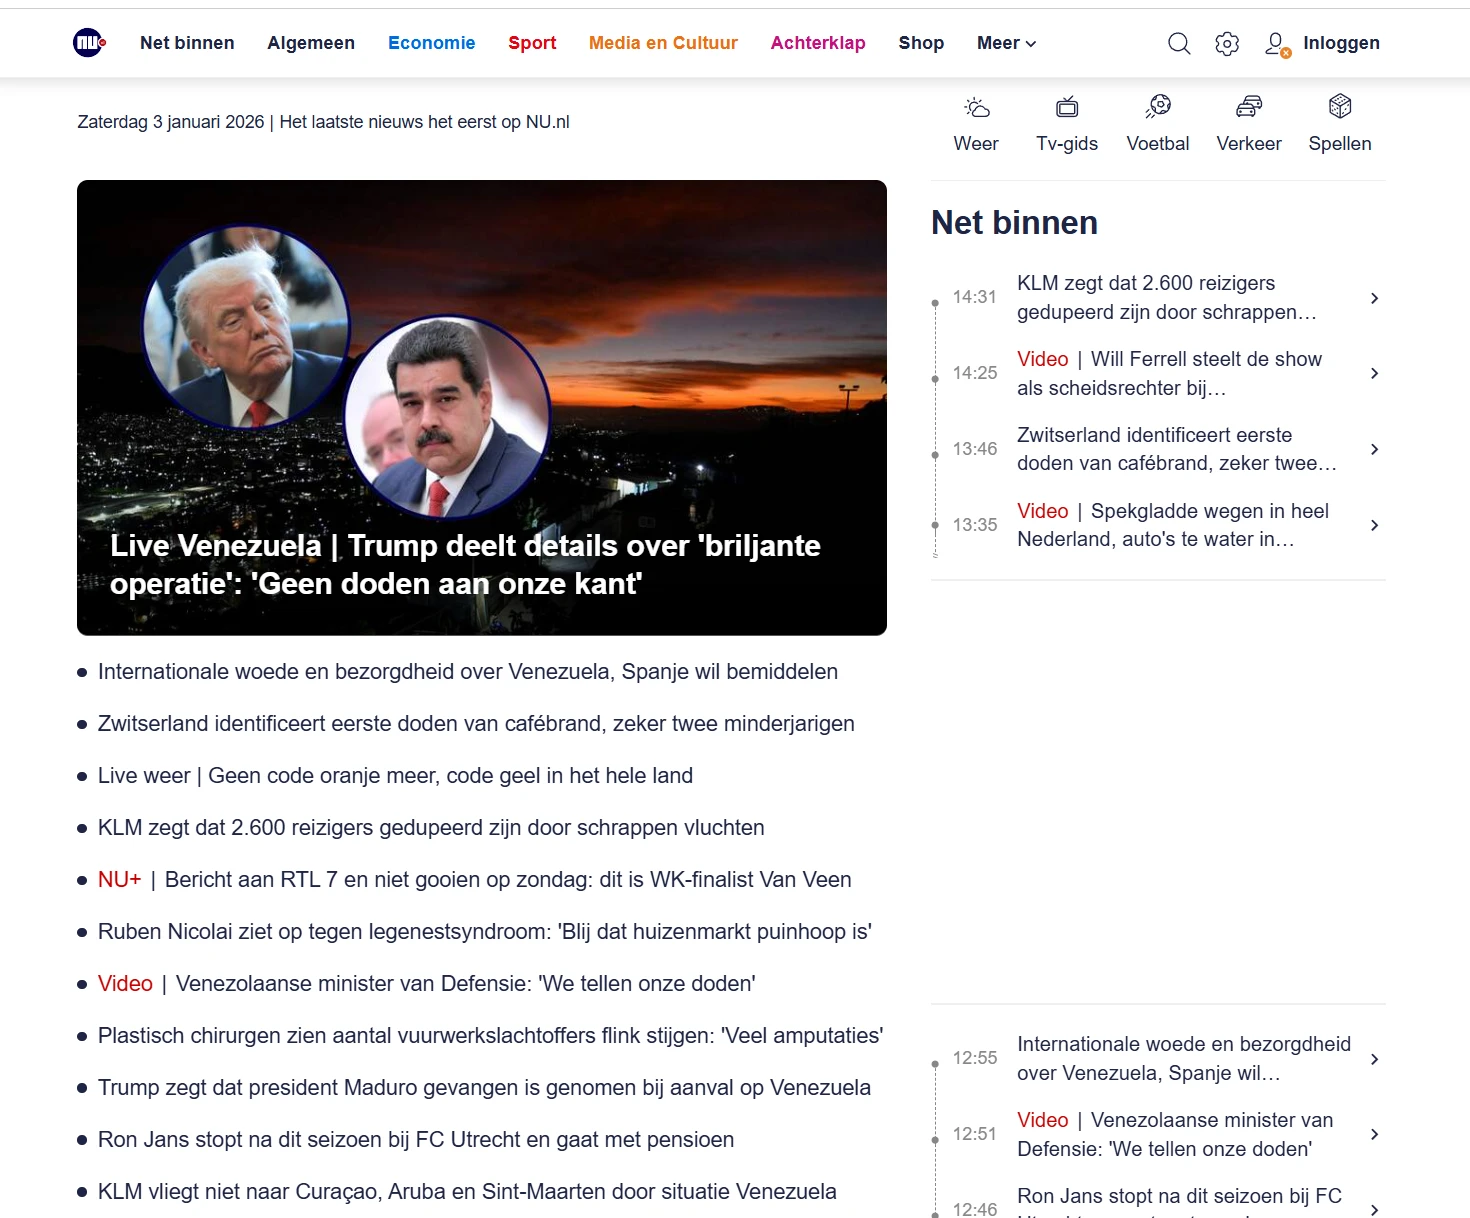Open 13:46 Zwitserland item in Net binnen
This screenshot has height=1218, width=1470.
1158,449
